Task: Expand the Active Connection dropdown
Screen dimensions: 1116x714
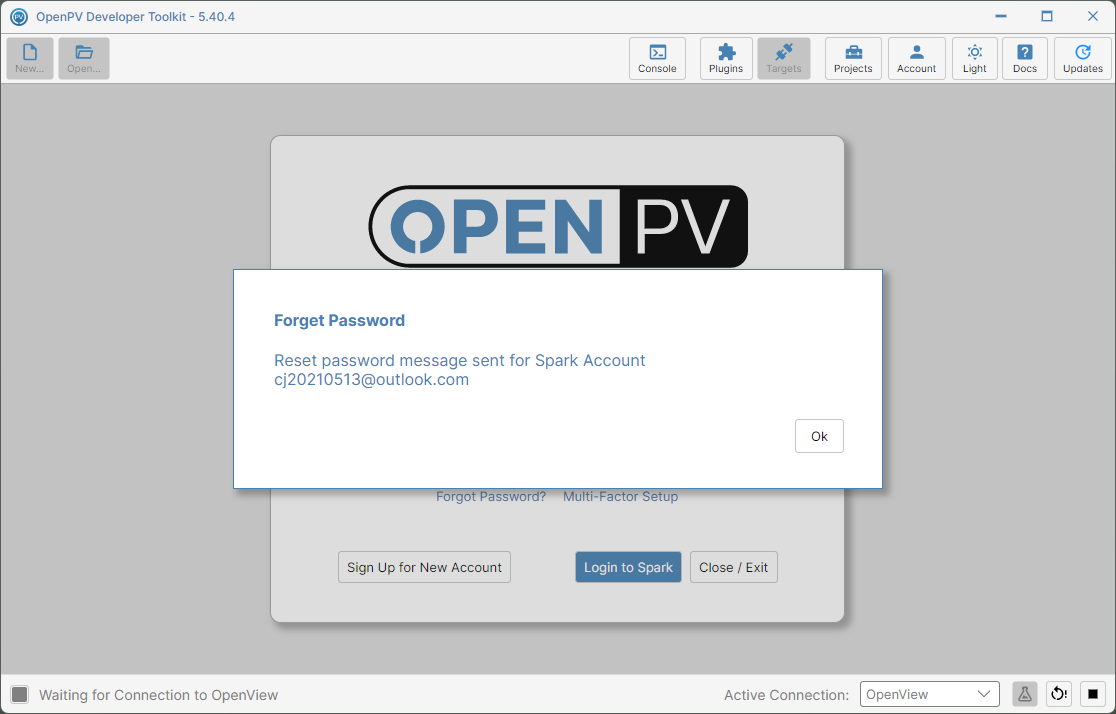Action: [930, 694]
